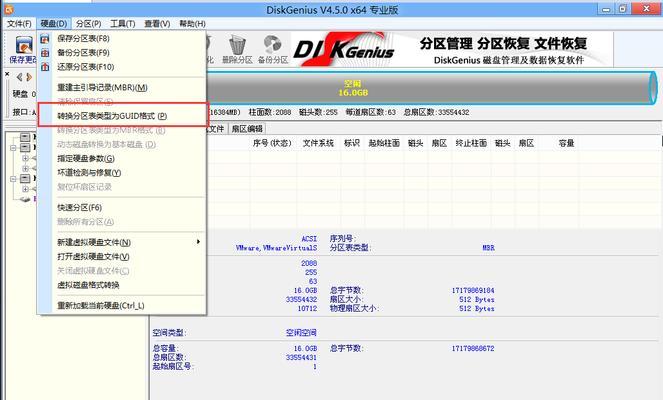Click the 文件系统 column header
663x400 pixels.
318,143
